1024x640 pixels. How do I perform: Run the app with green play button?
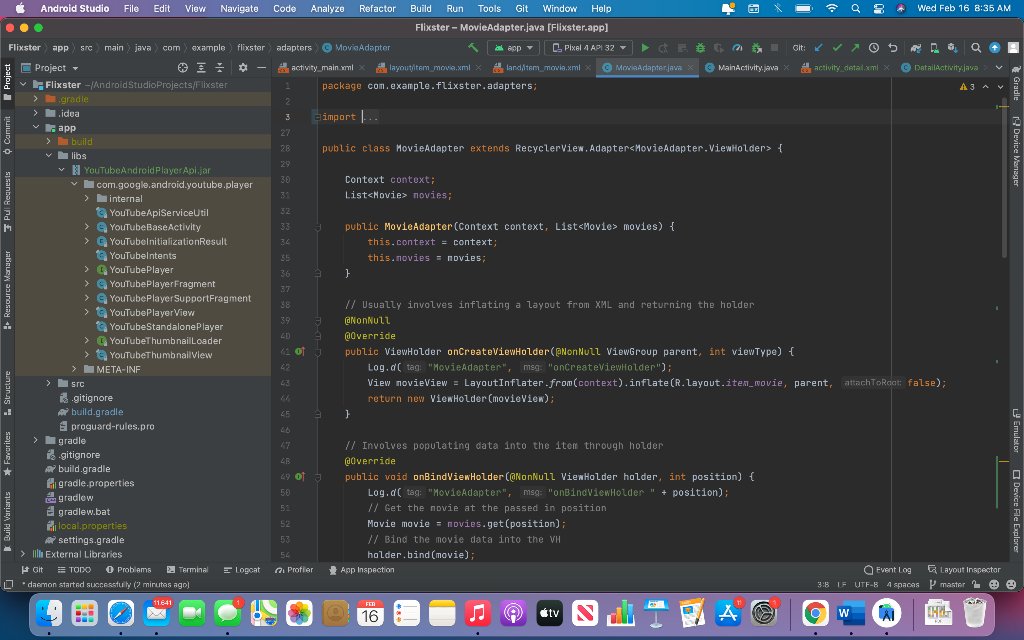[645, 48]
